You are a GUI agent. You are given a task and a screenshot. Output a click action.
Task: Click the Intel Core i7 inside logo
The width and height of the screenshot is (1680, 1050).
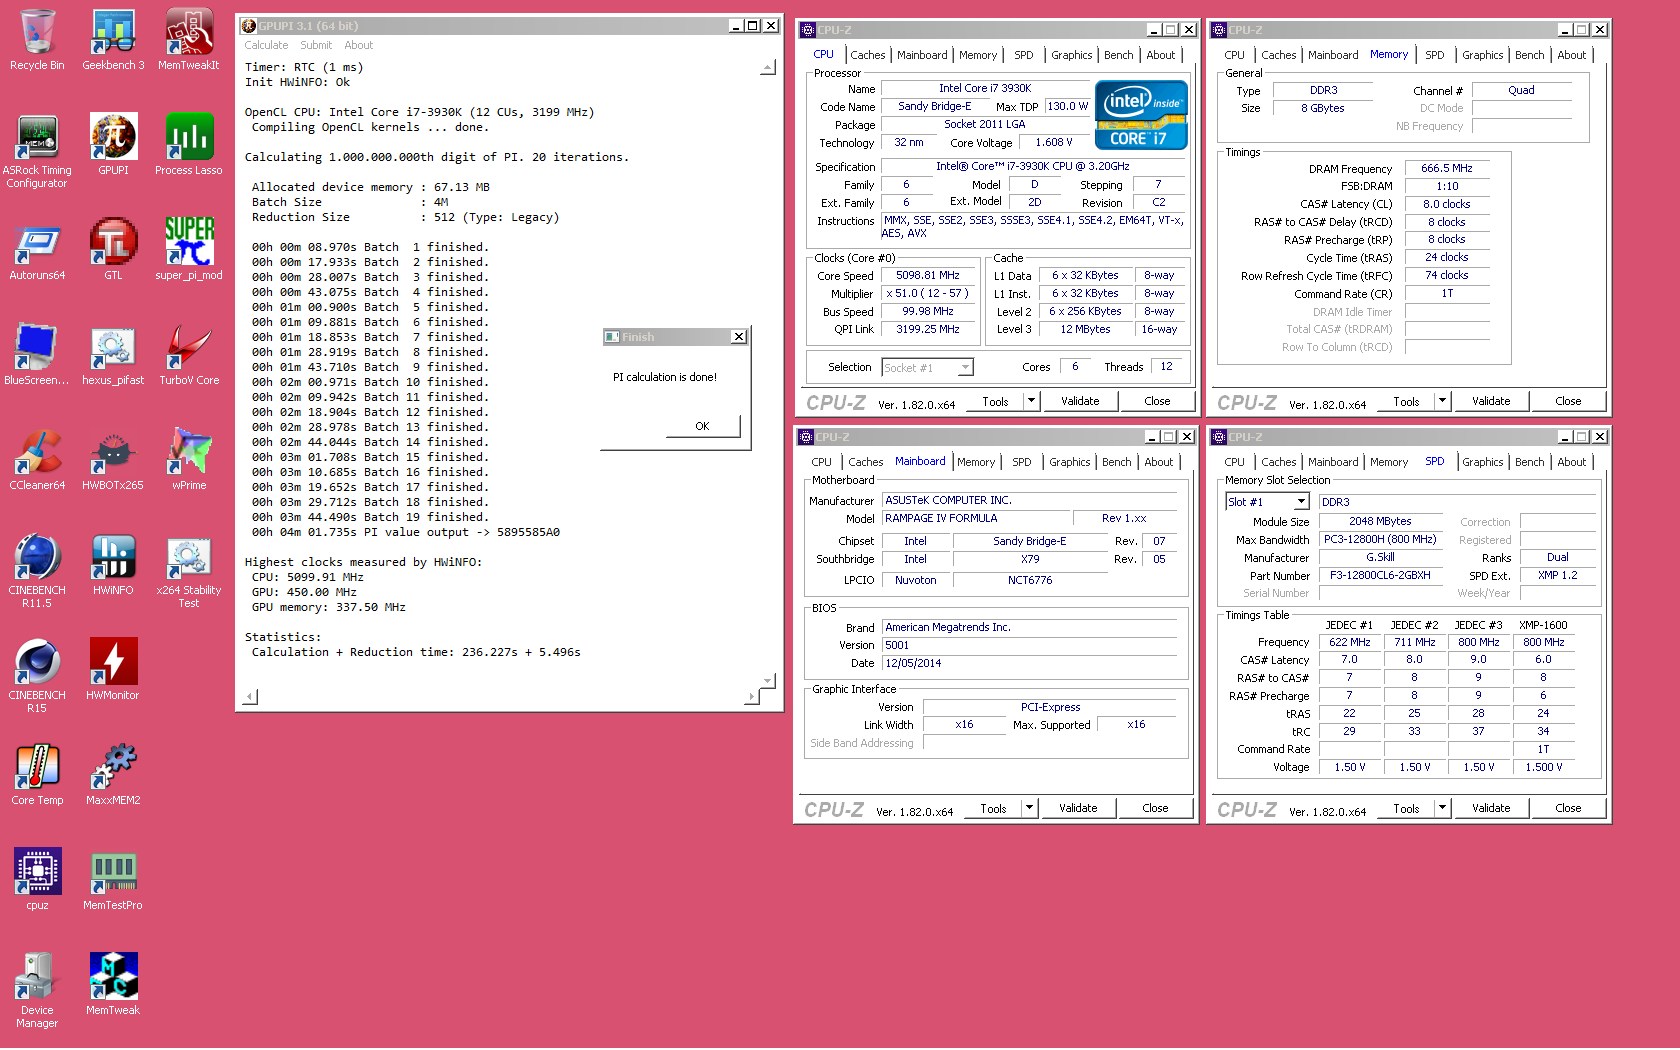click(1141, 115)
